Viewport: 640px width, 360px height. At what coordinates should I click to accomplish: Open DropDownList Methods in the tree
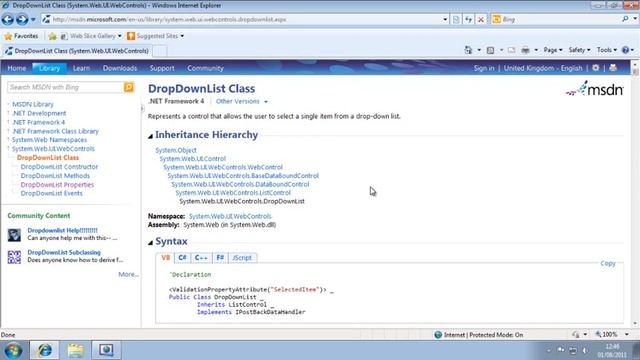[x=55, y=176]
